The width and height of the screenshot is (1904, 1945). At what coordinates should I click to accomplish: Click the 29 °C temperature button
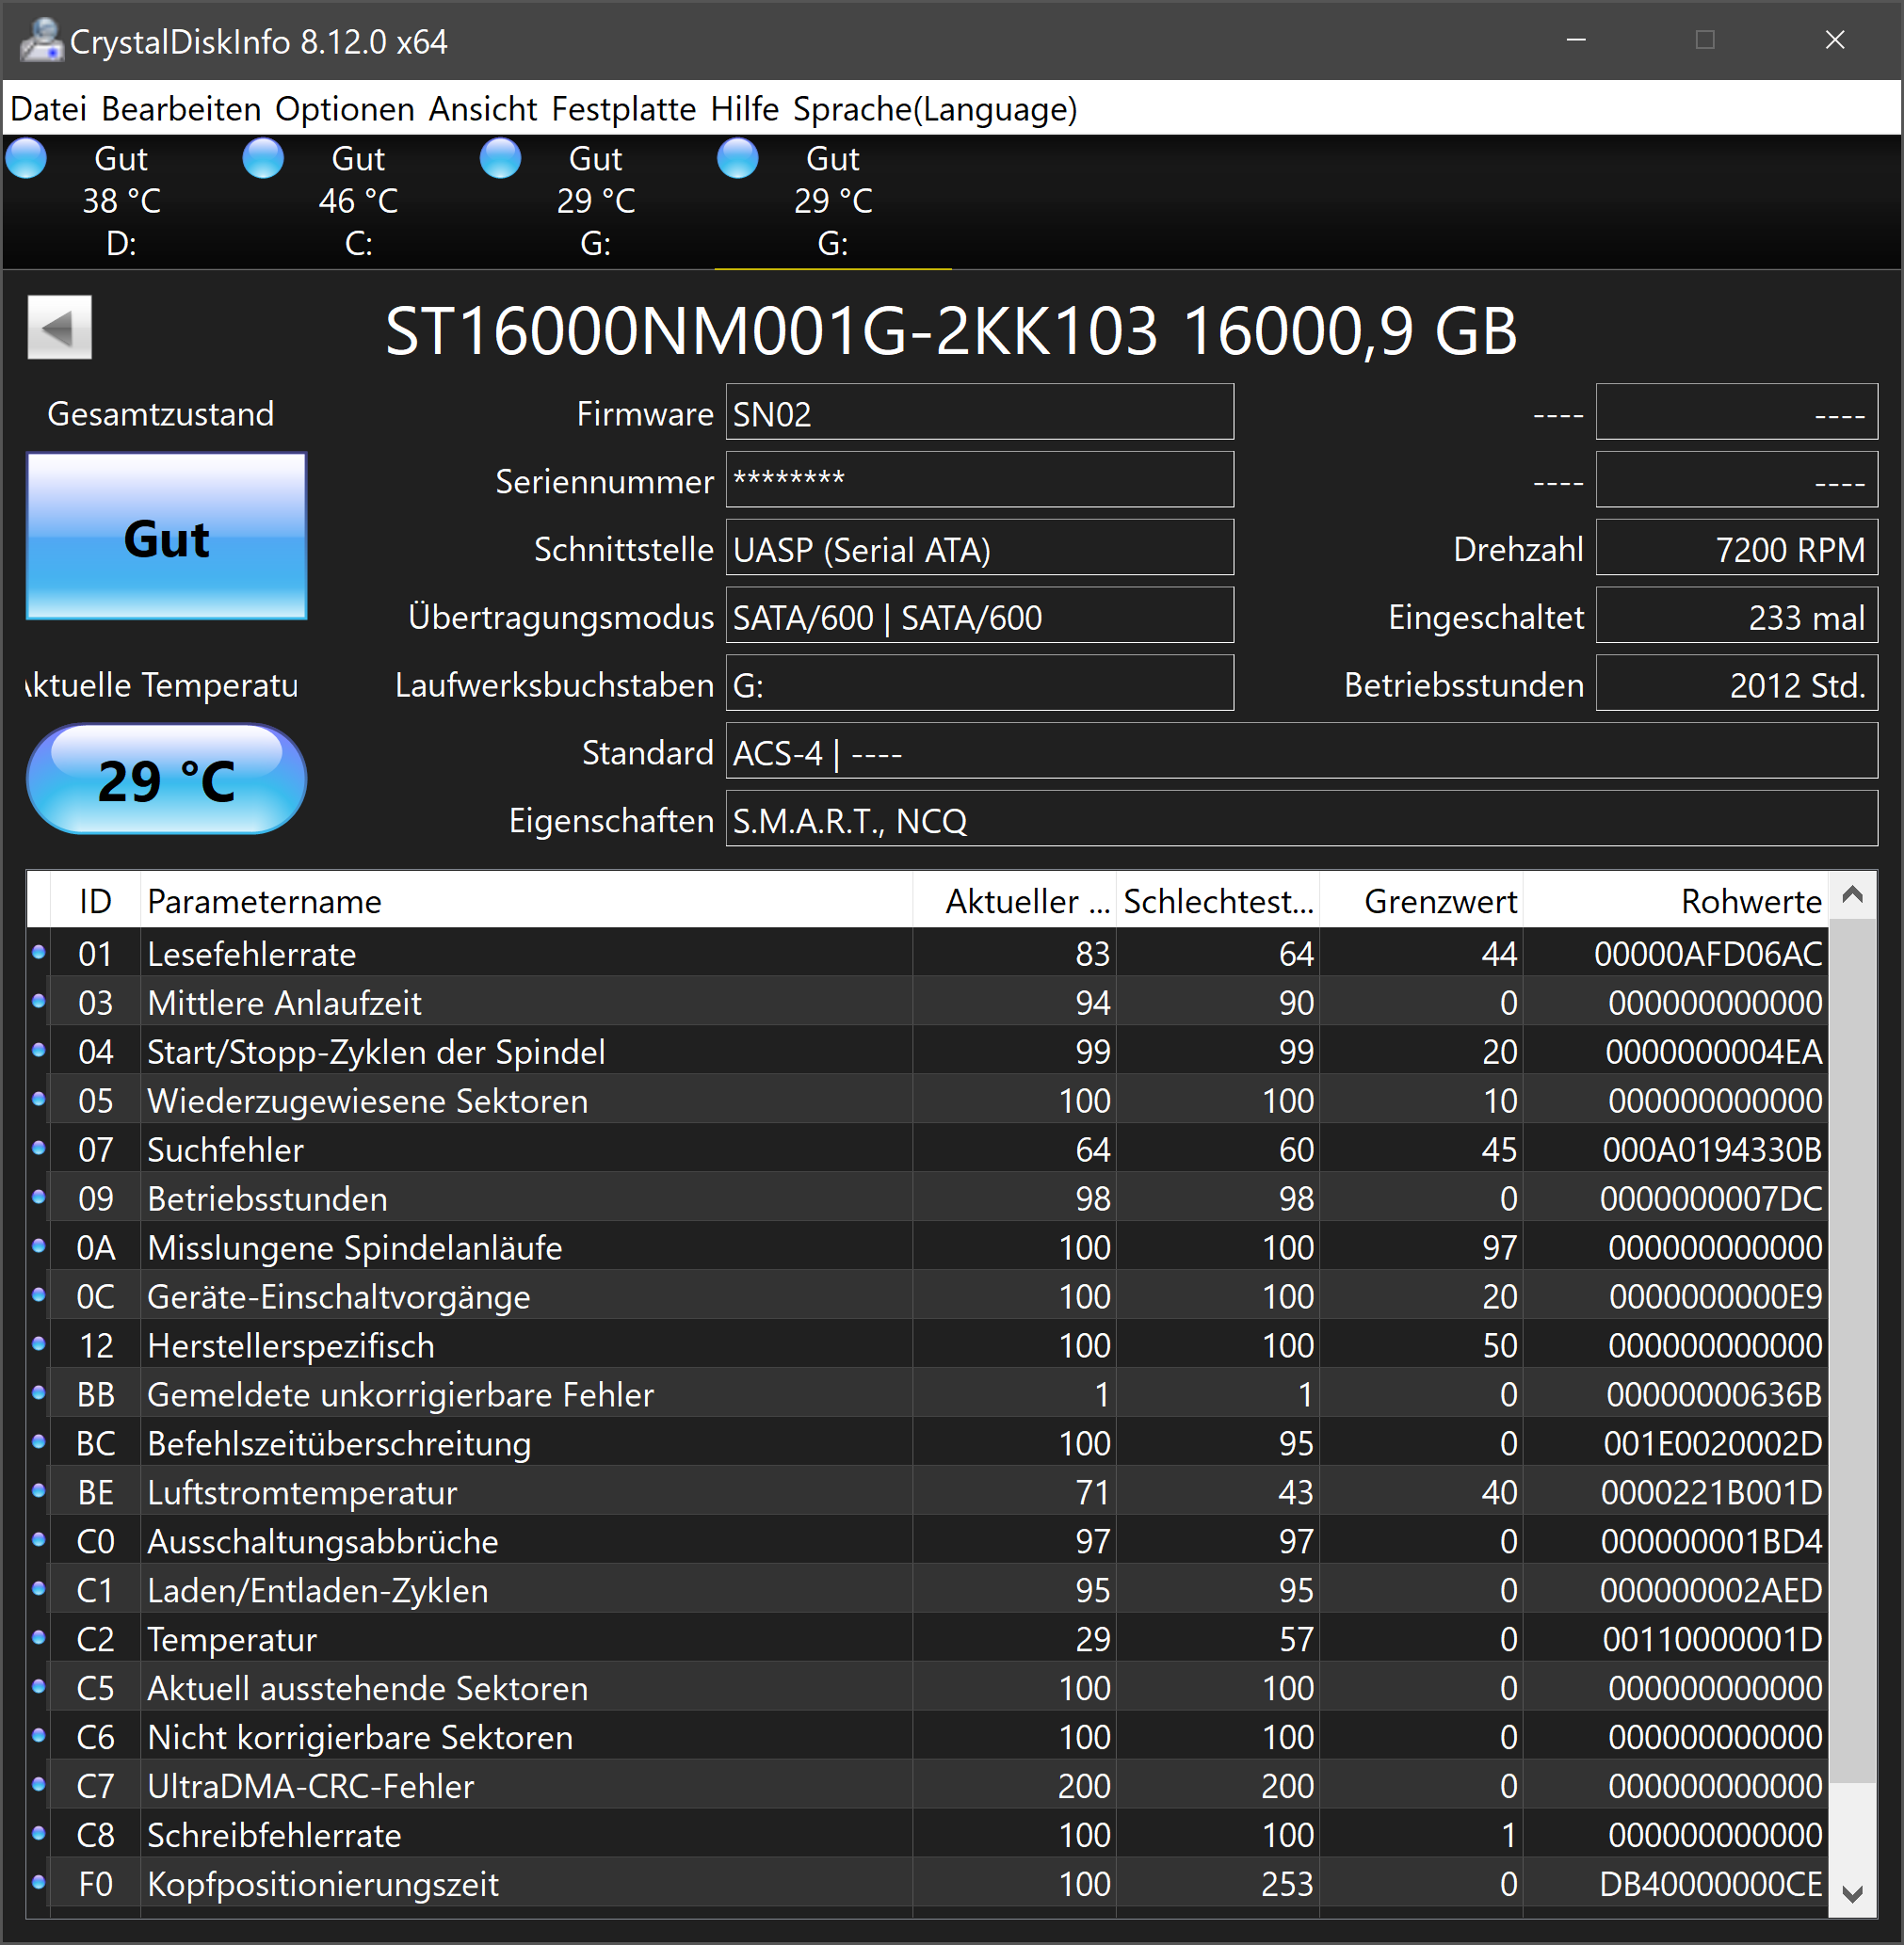166,781
